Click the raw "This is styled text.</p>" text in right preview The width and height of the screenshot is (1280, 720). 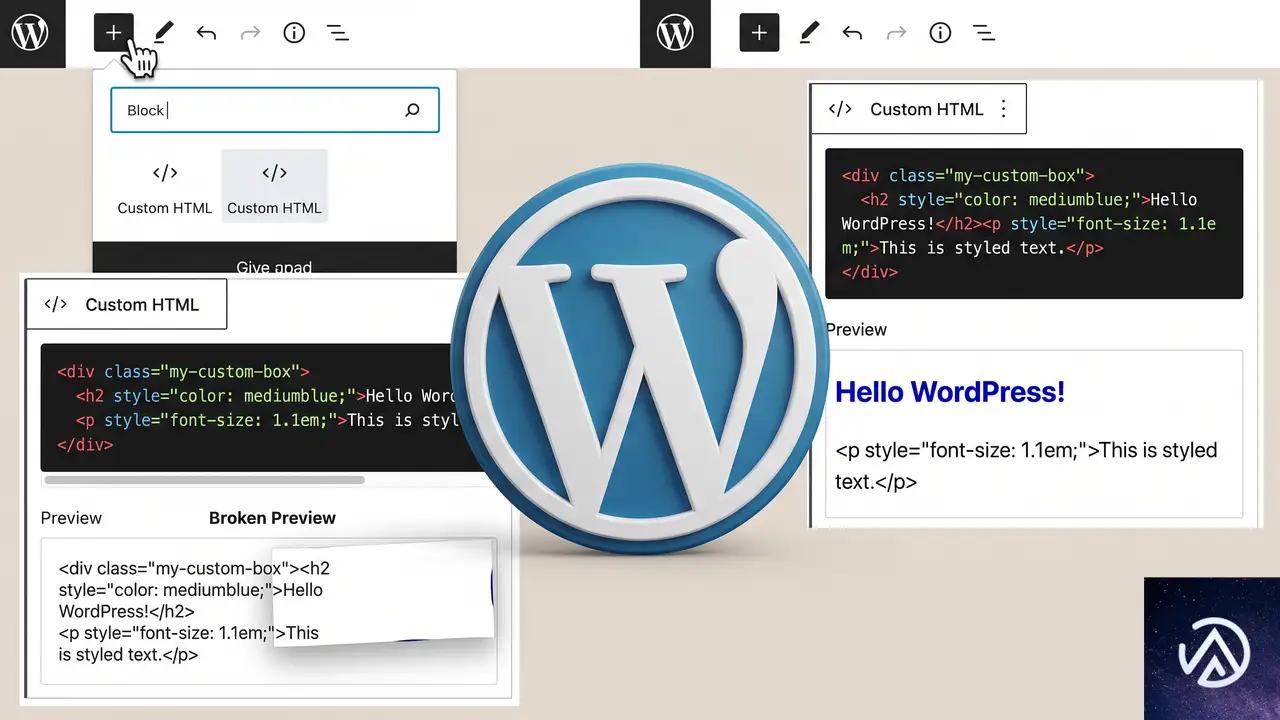click(x=1026, y=466)
